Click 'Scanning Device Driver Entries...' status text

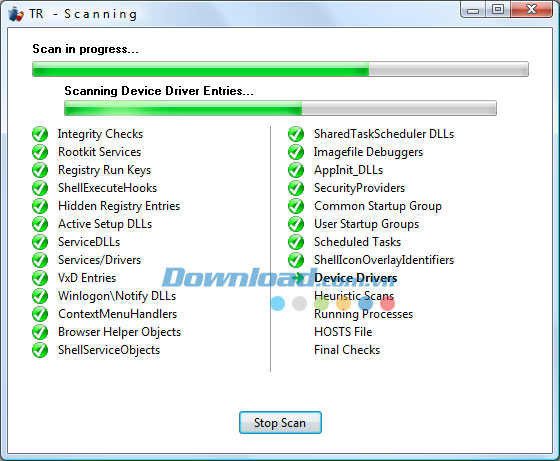(x=159, y=91)
